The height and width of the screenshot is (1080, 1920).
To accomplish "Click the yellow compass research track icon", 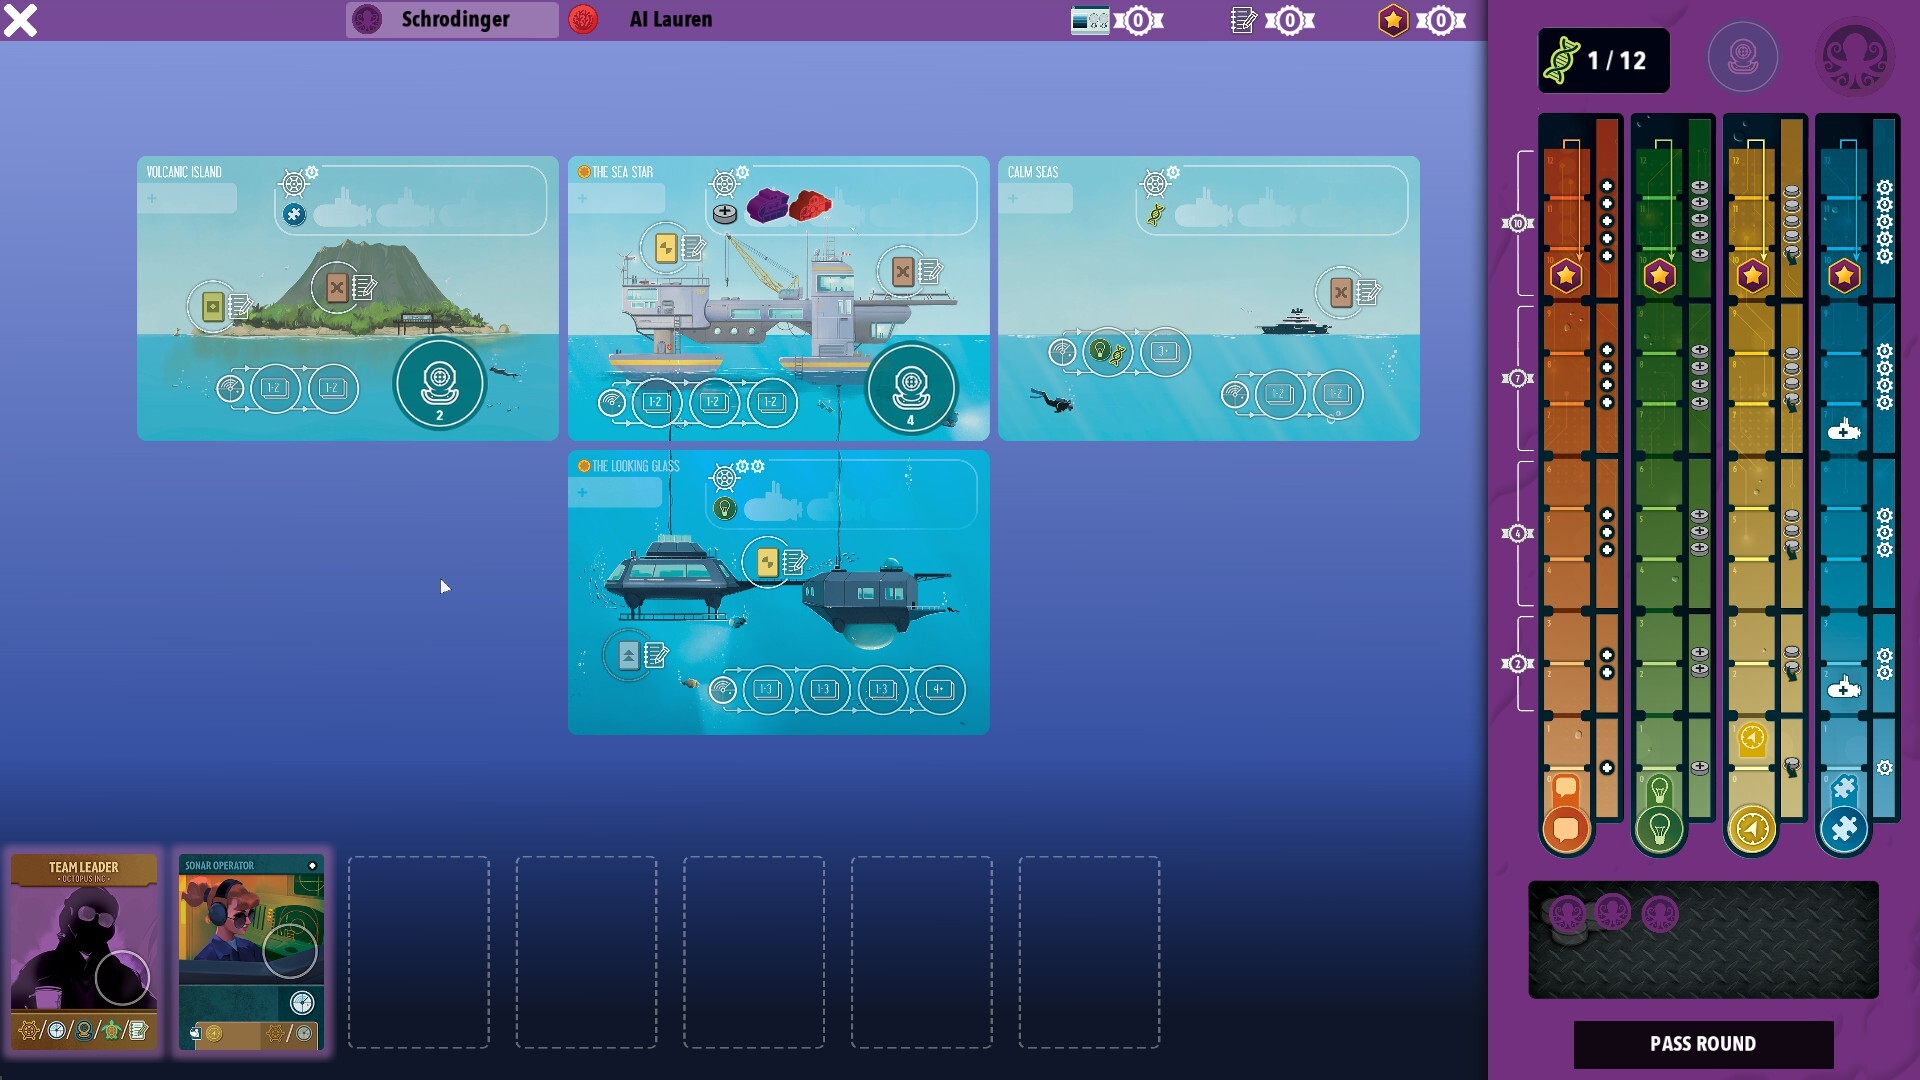I will point(1752,829).
